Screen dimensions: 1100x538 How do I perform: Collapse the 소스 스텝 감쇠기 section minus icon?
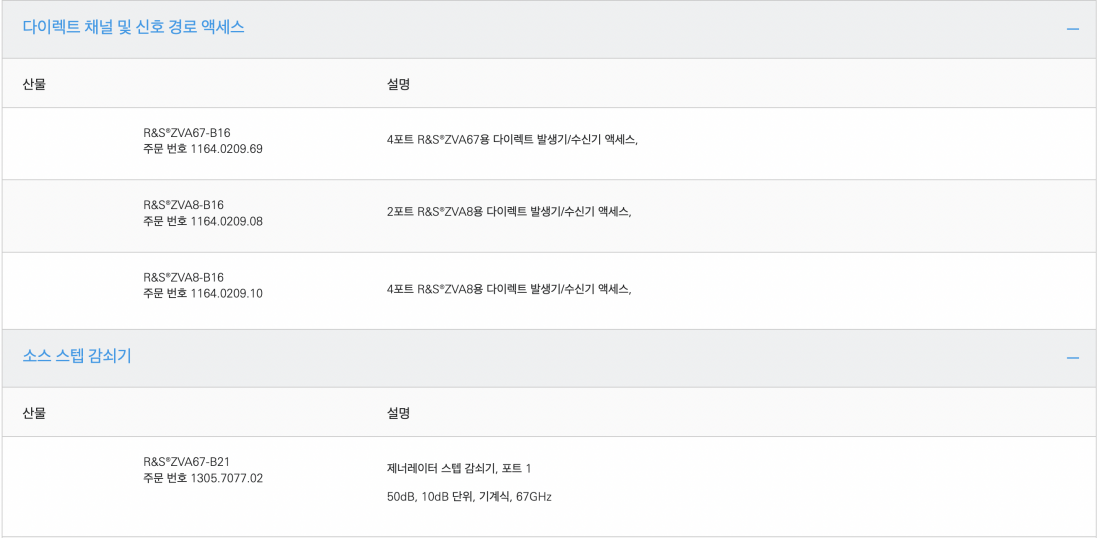coord(1073,358)
